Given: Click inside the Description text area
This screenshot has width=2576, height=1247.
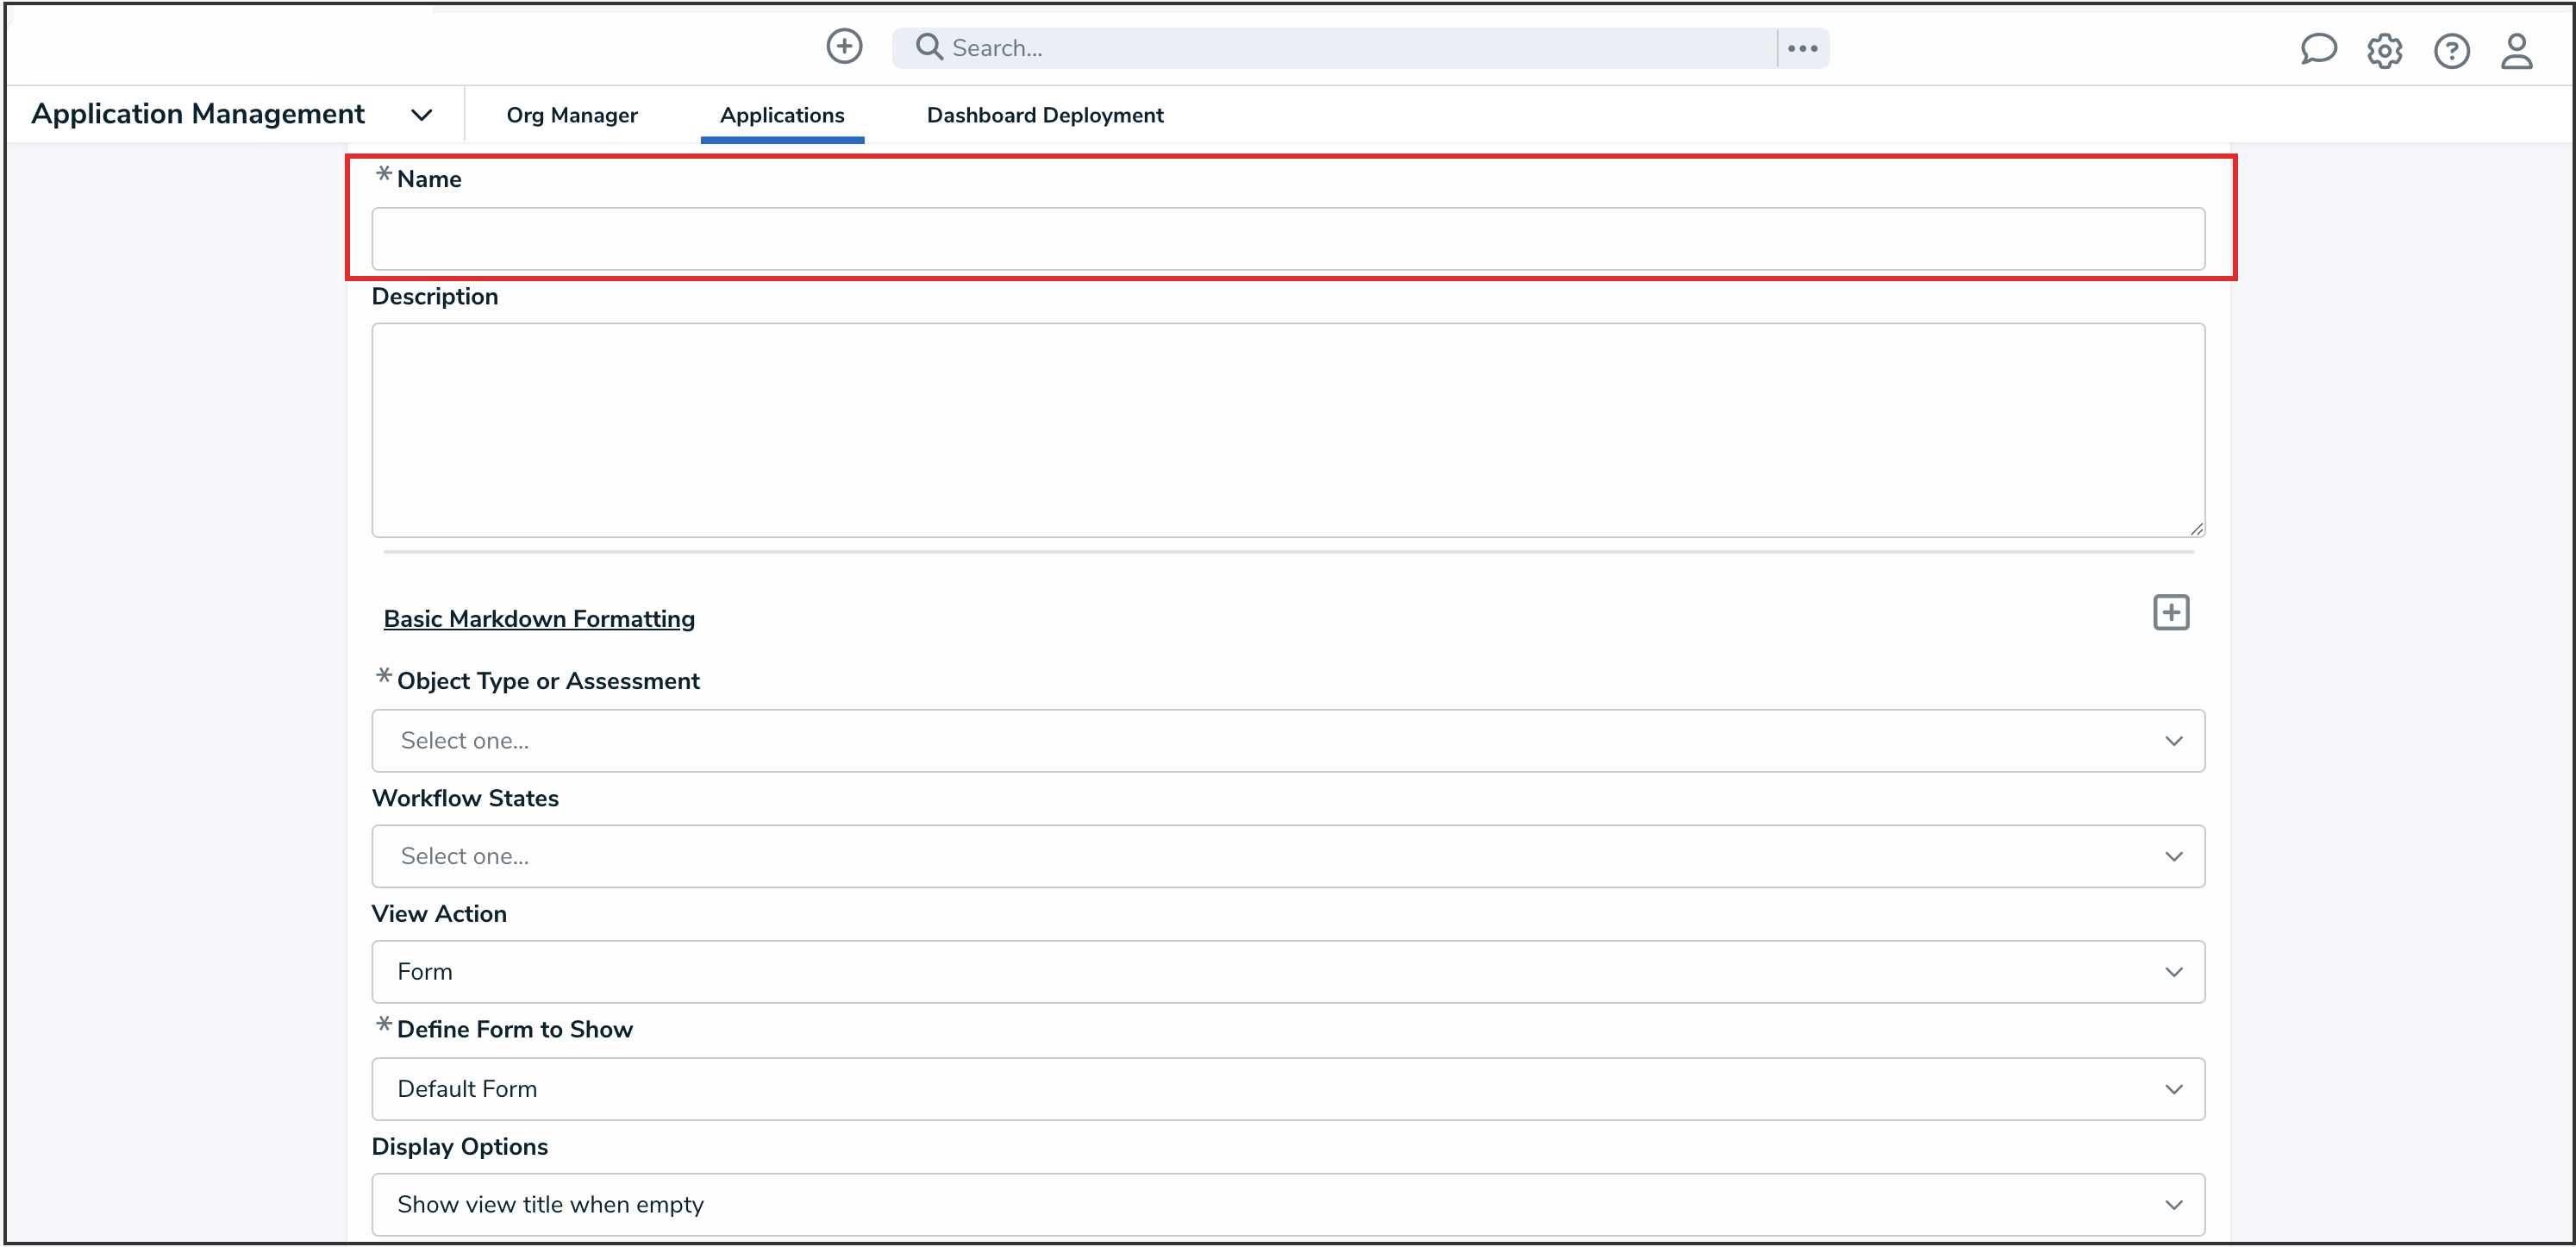Looking at the screenshot, I should [1287, 430].
